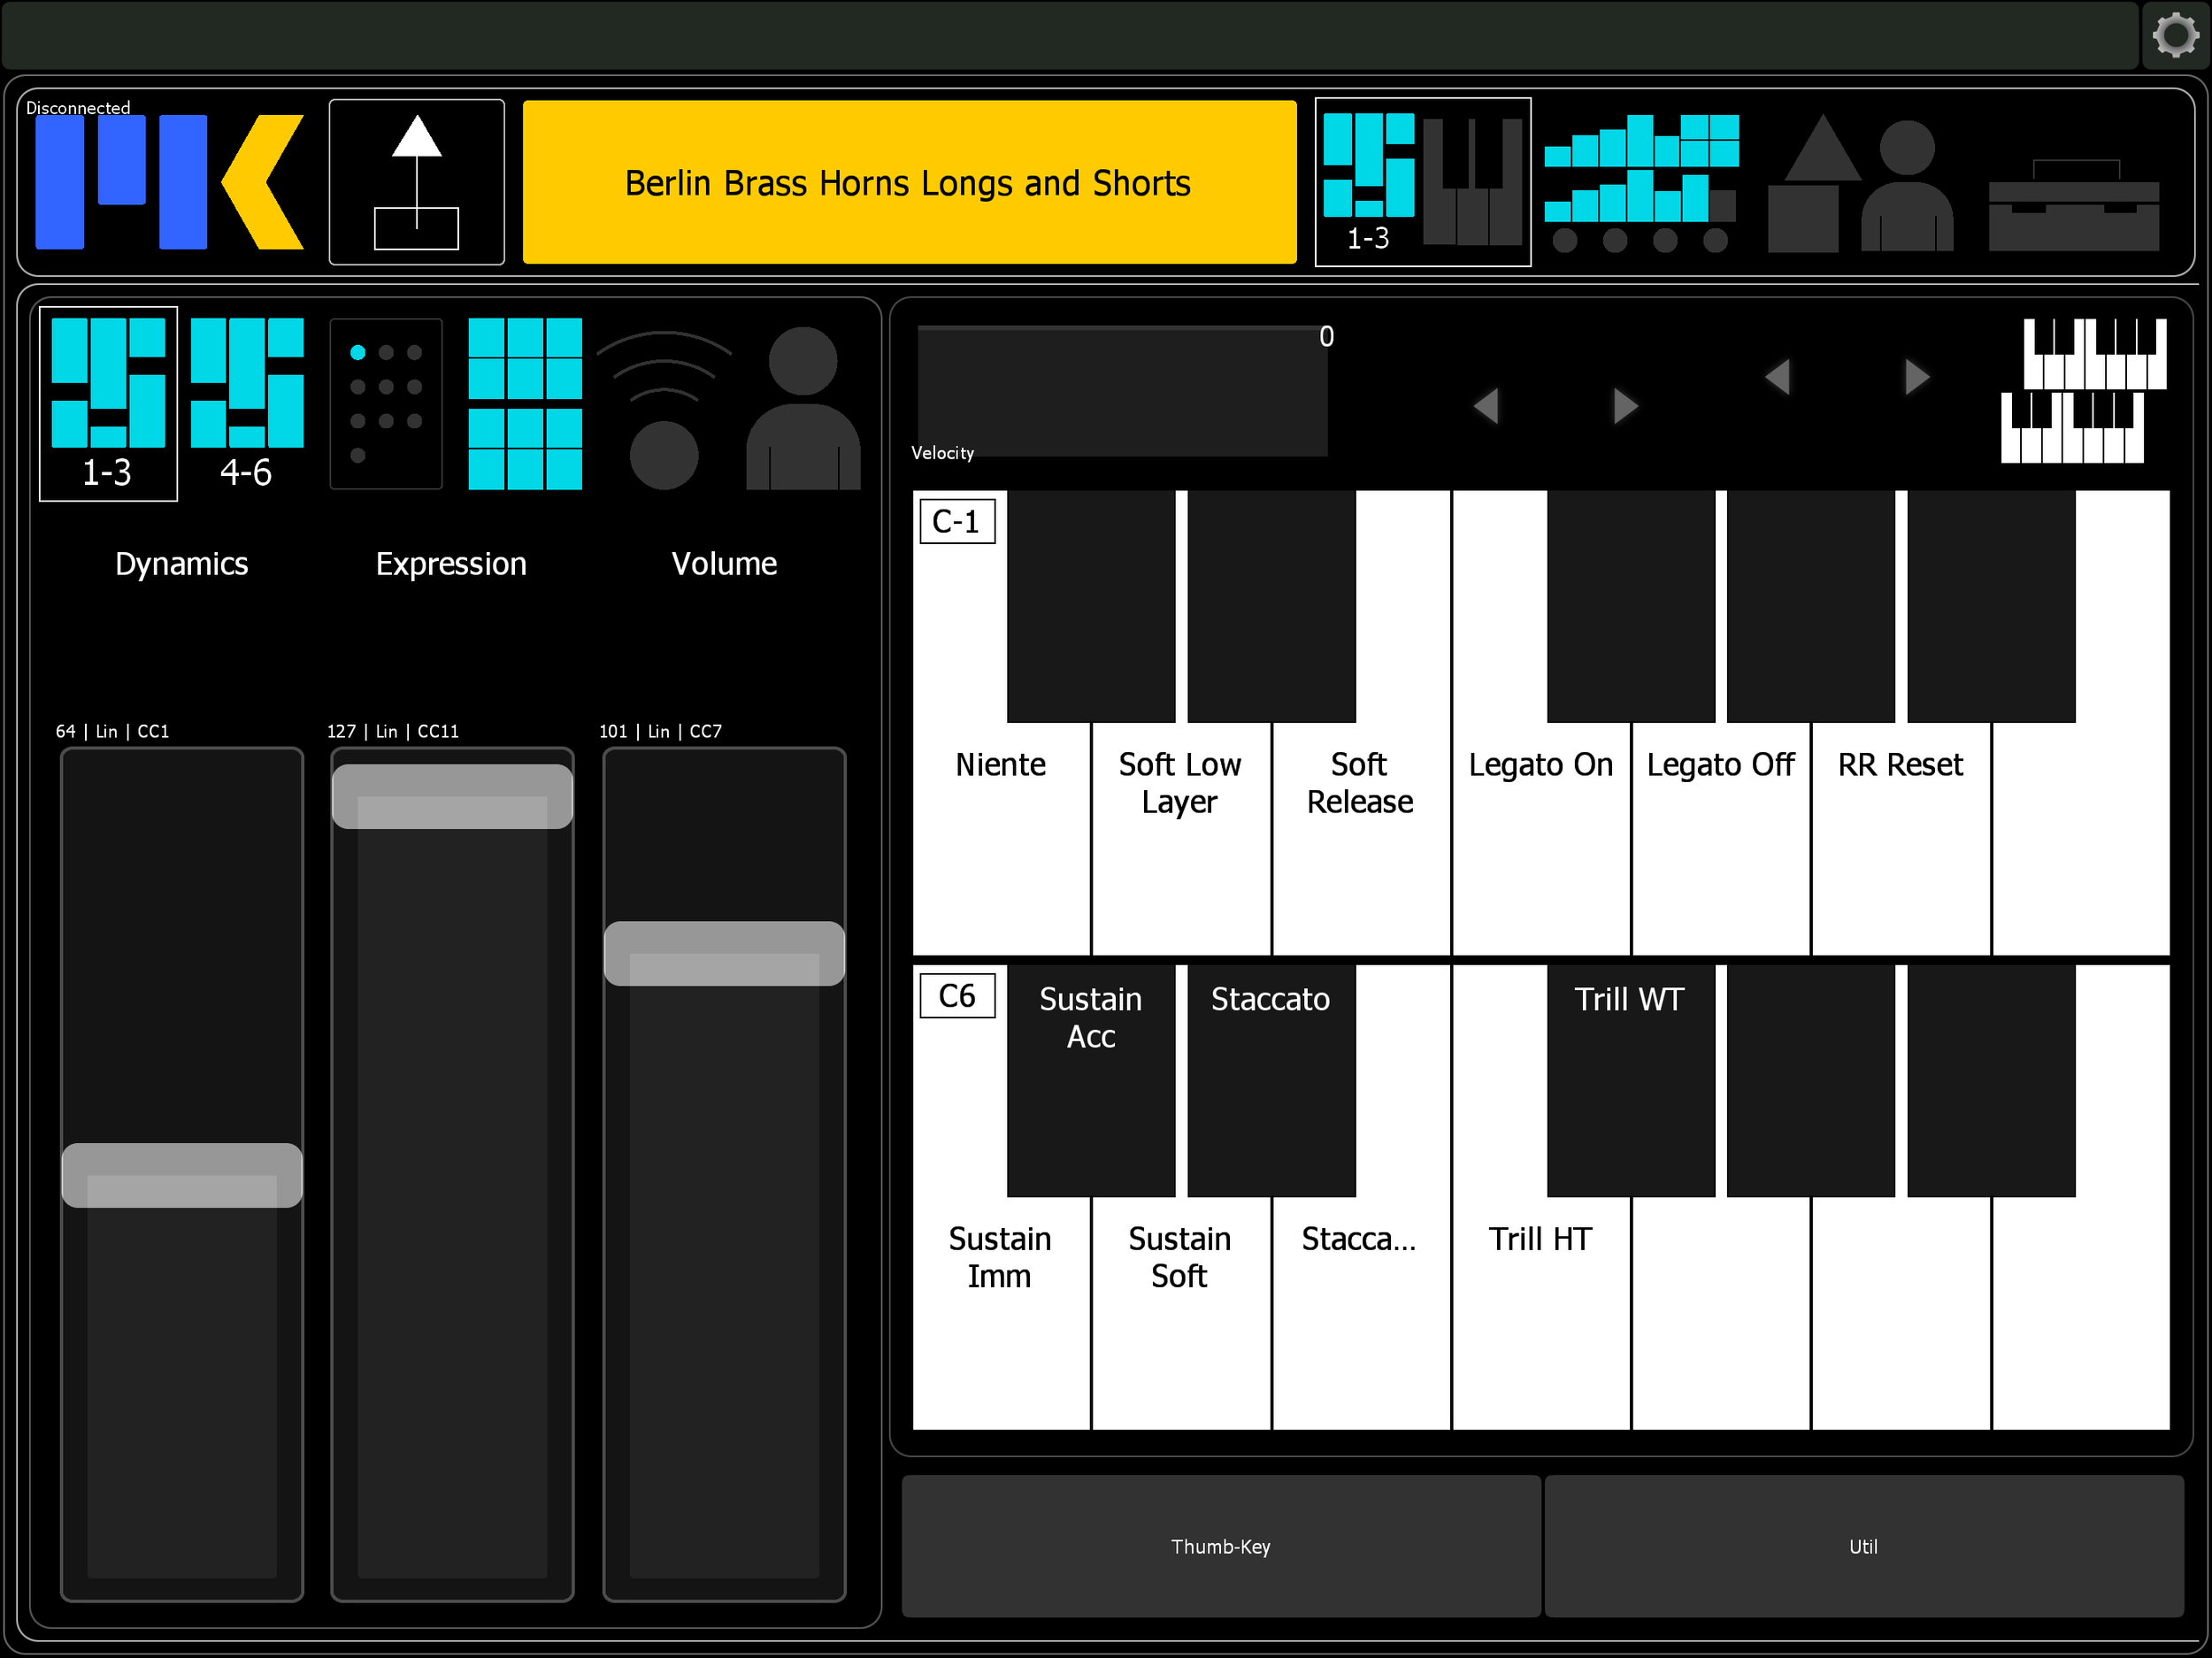Click the blue PK logo icon
Screen dimensions: 2212x1658
(121, 182)
